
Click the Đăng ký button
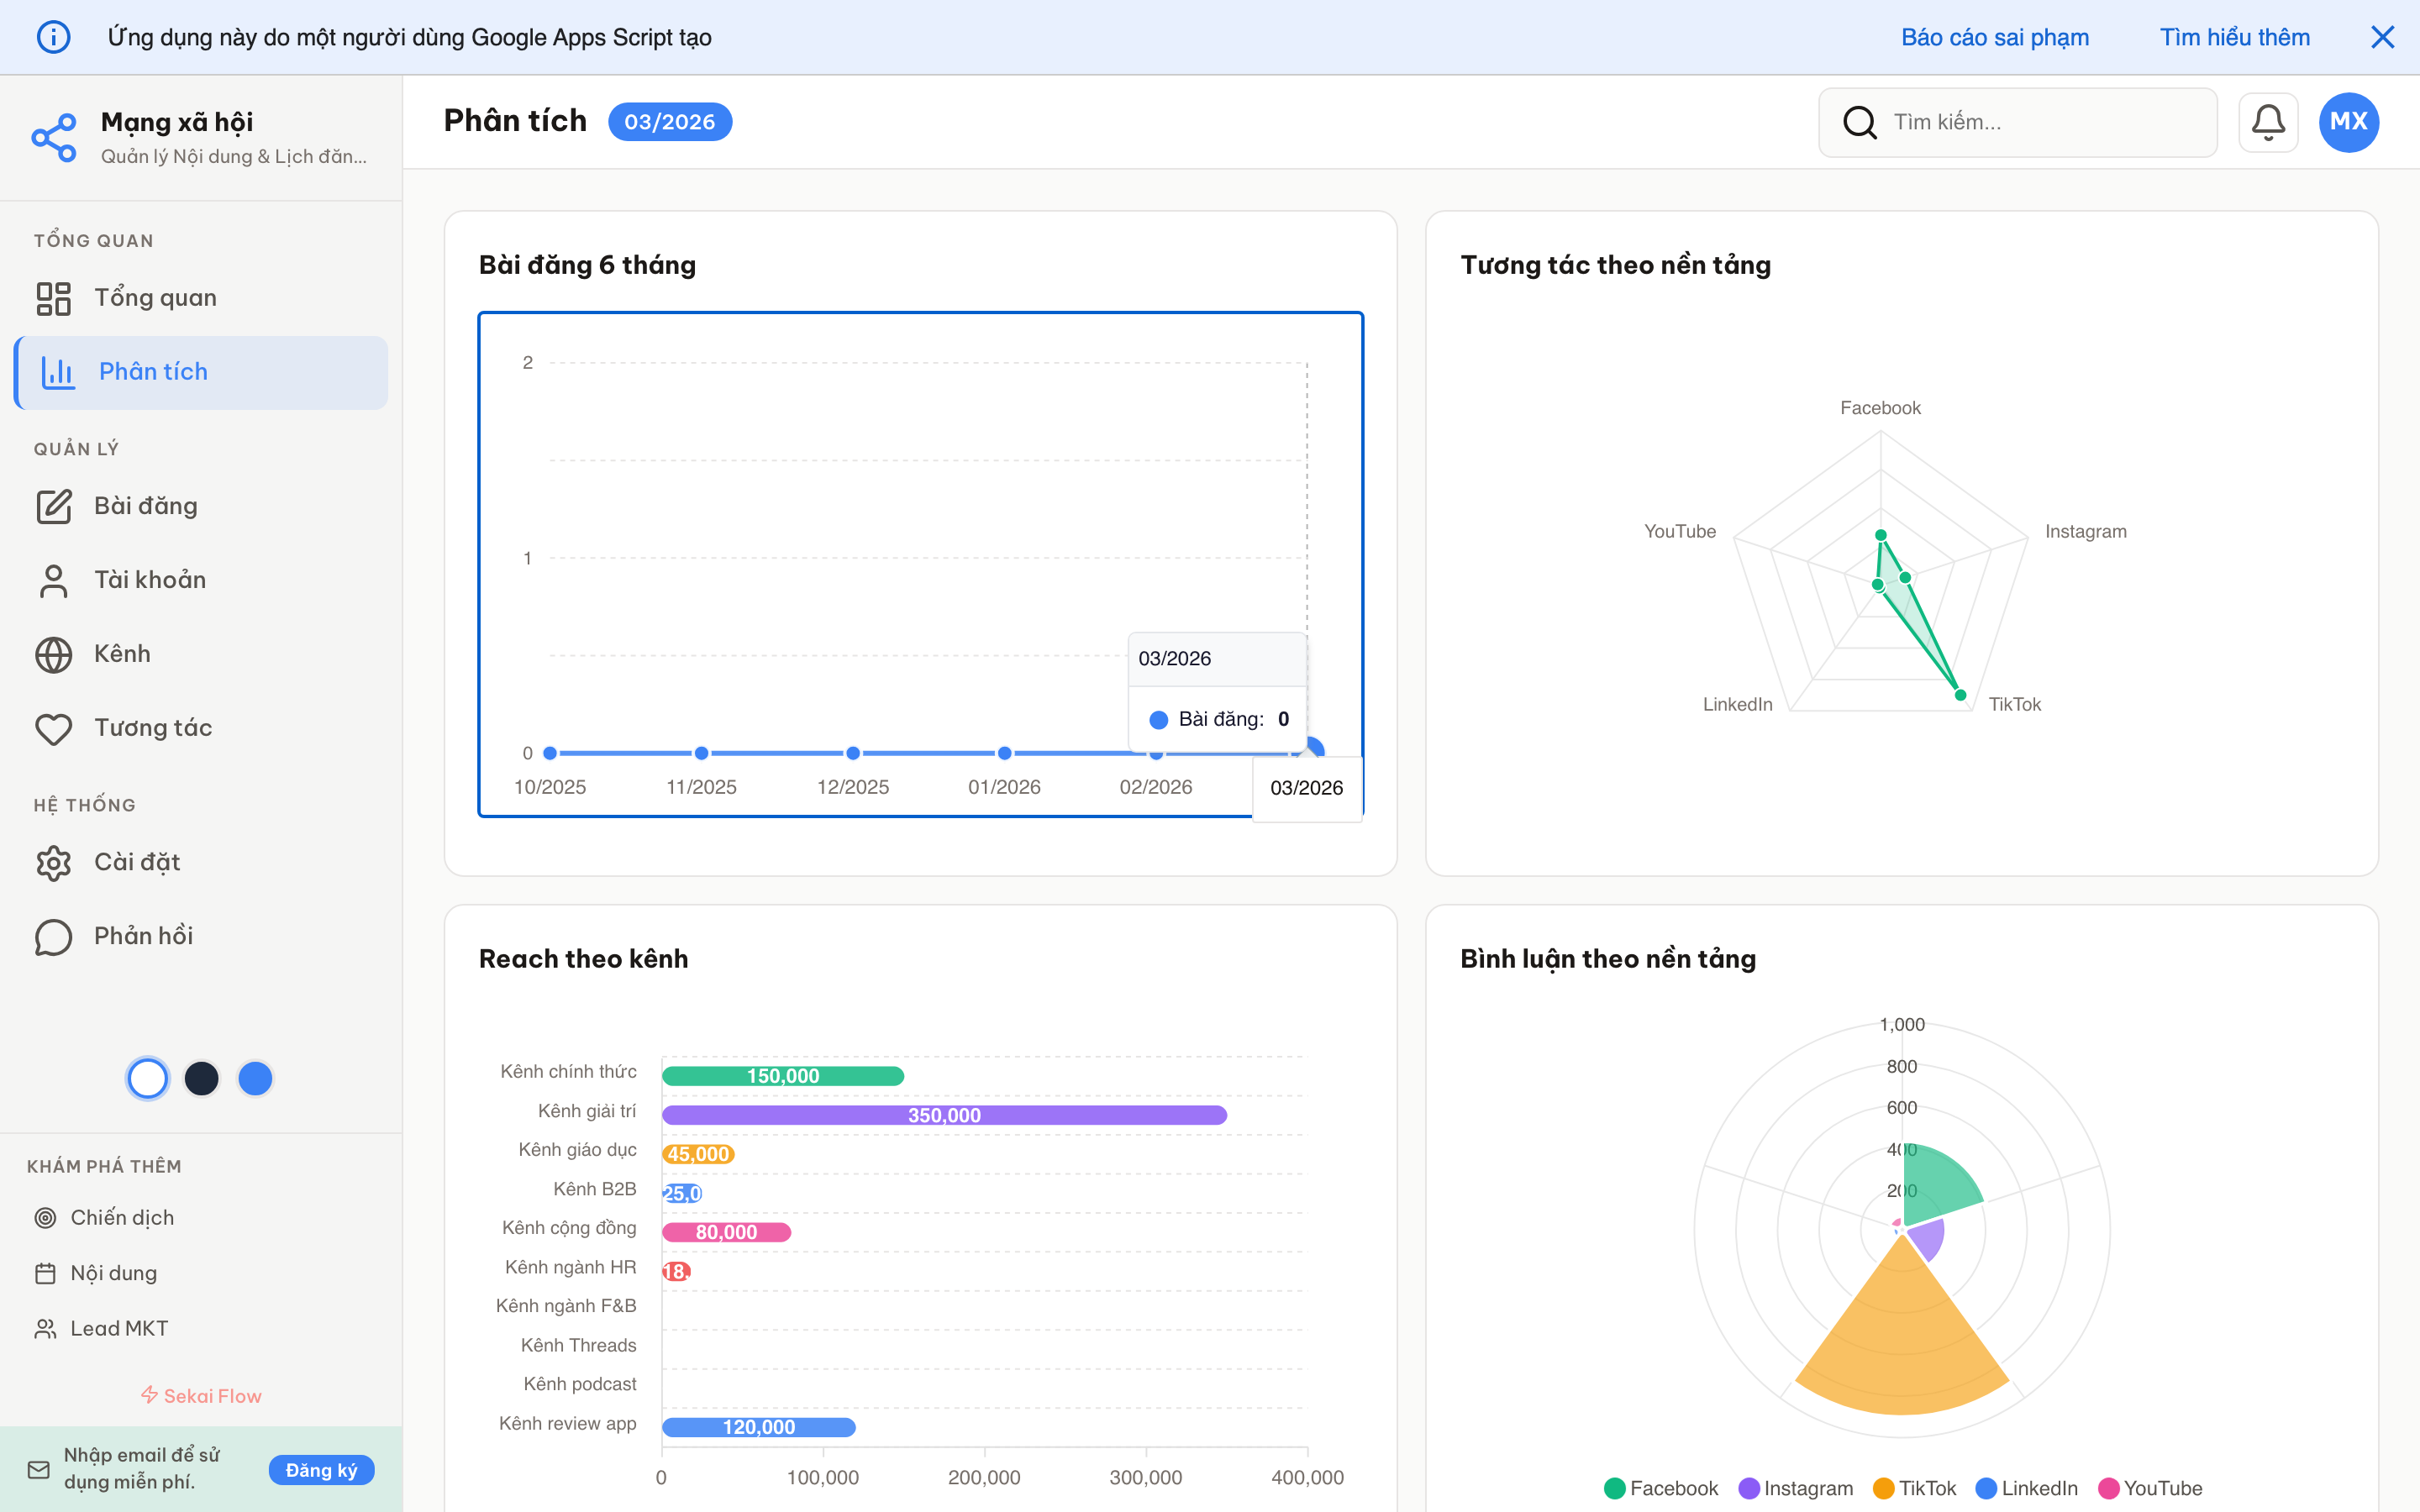[x=321, y=1469]
